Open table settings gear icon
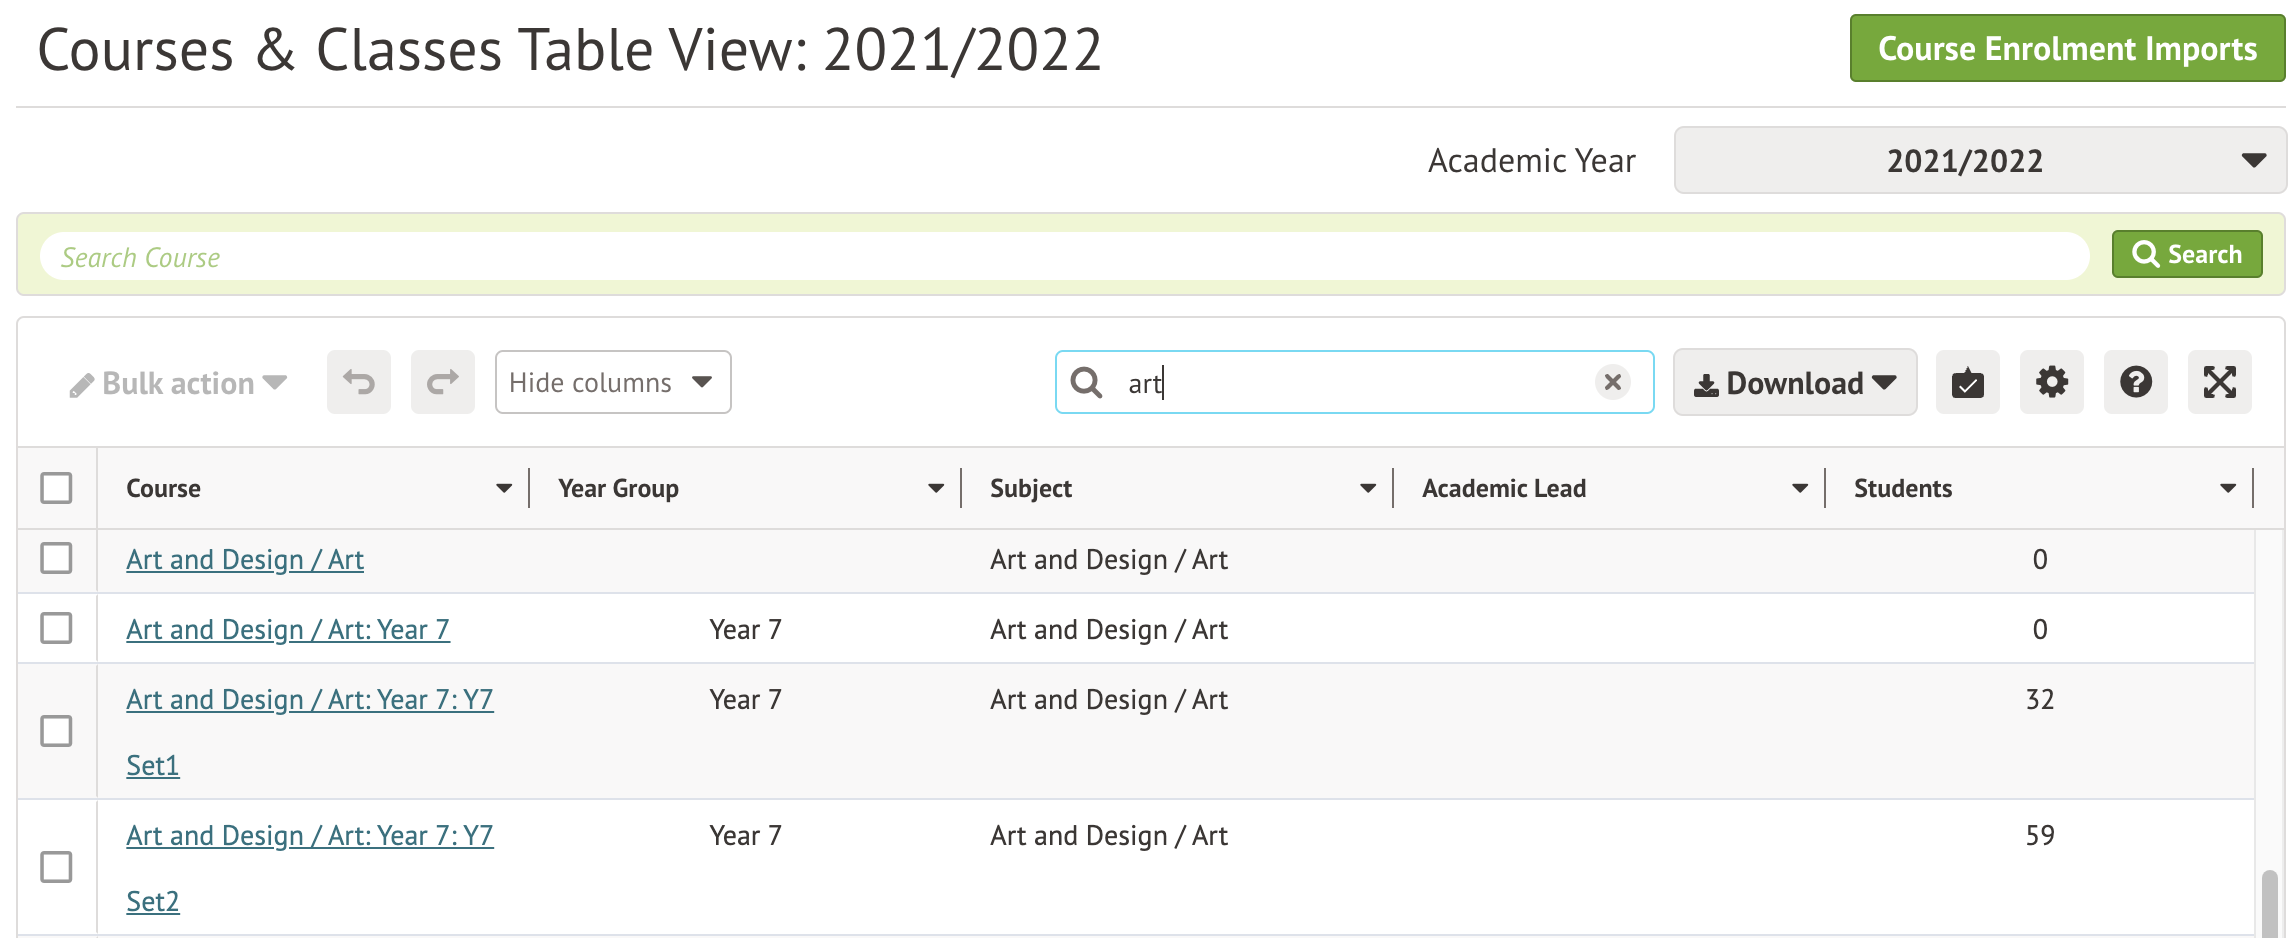The image size is (2296, 938). click(2051, 382)
